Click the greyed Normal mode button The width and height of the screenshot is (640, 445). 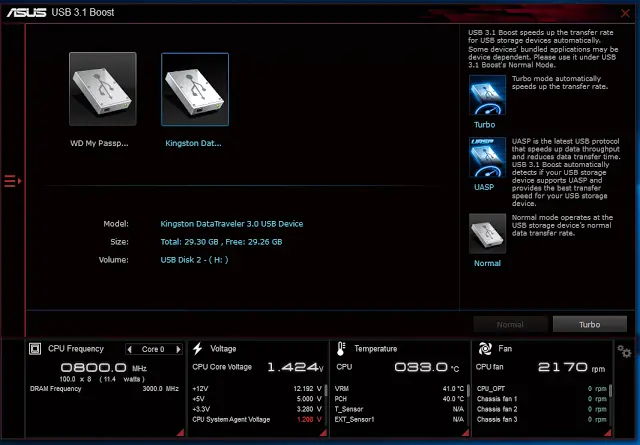pyautogui.click(x=510, y=325)
